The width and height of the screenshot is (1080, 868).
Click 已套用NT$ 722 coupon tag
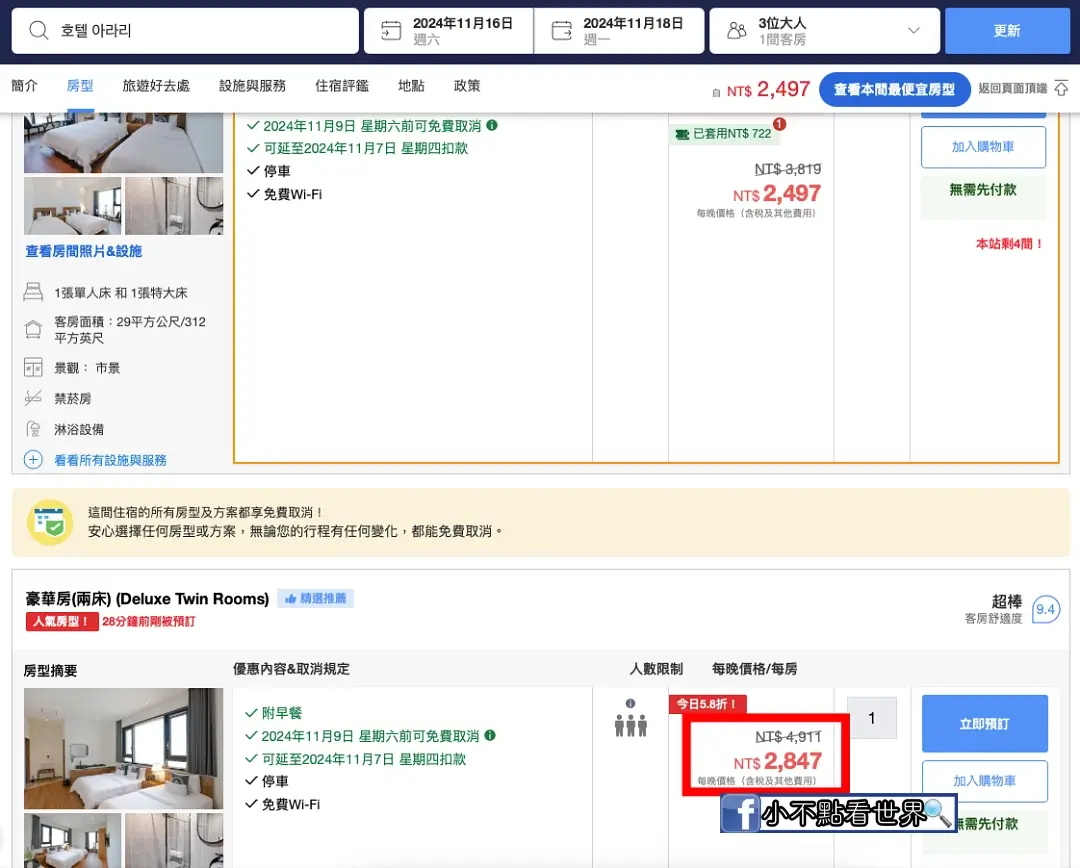pyautogui.click(x=724, y=134)
